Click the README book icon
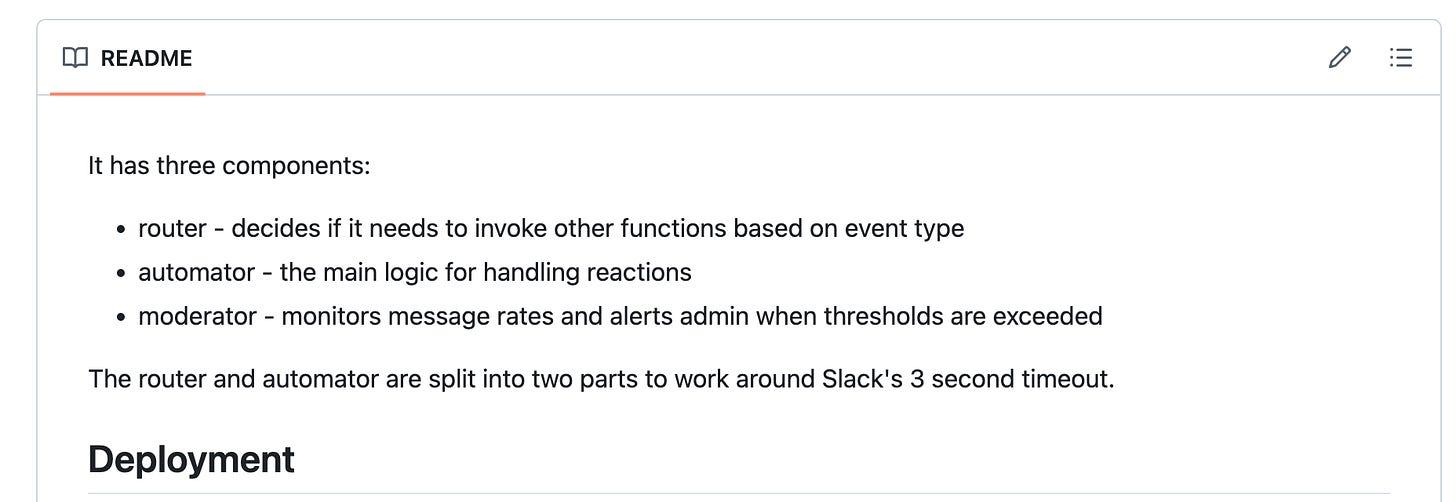This screenshot has width=1456, height=502. tap(75, 58)
